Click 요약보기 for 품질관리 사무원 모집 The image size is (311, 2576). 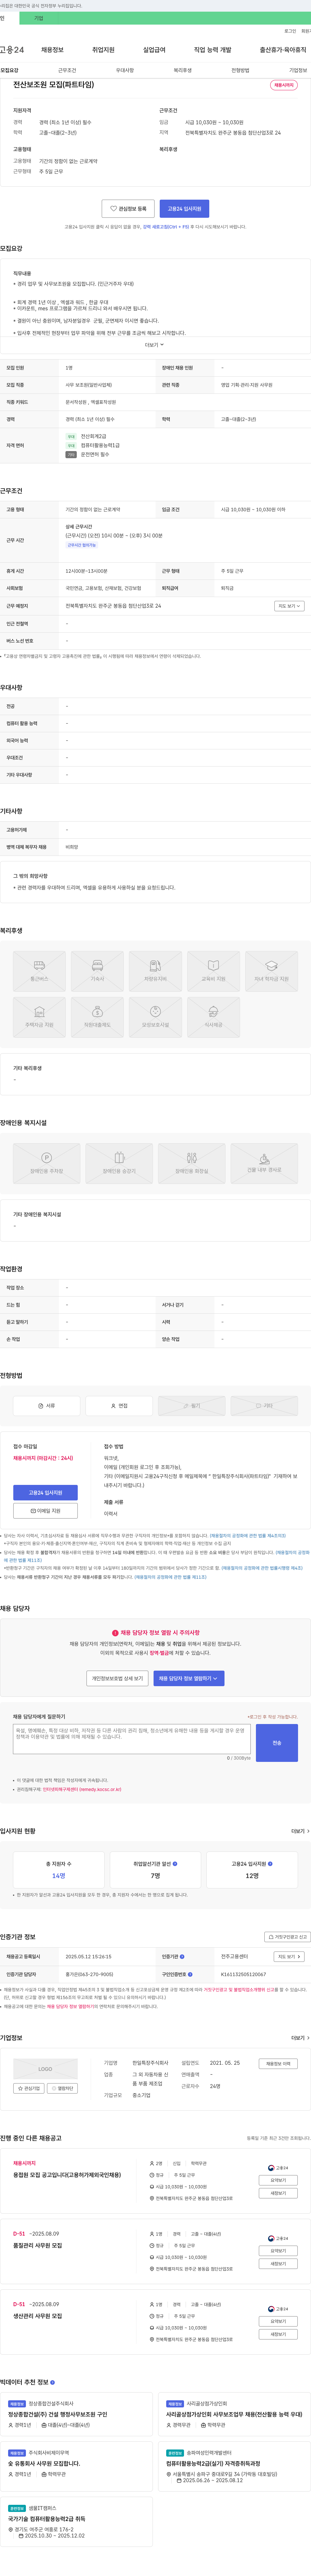coord(278,2251)
